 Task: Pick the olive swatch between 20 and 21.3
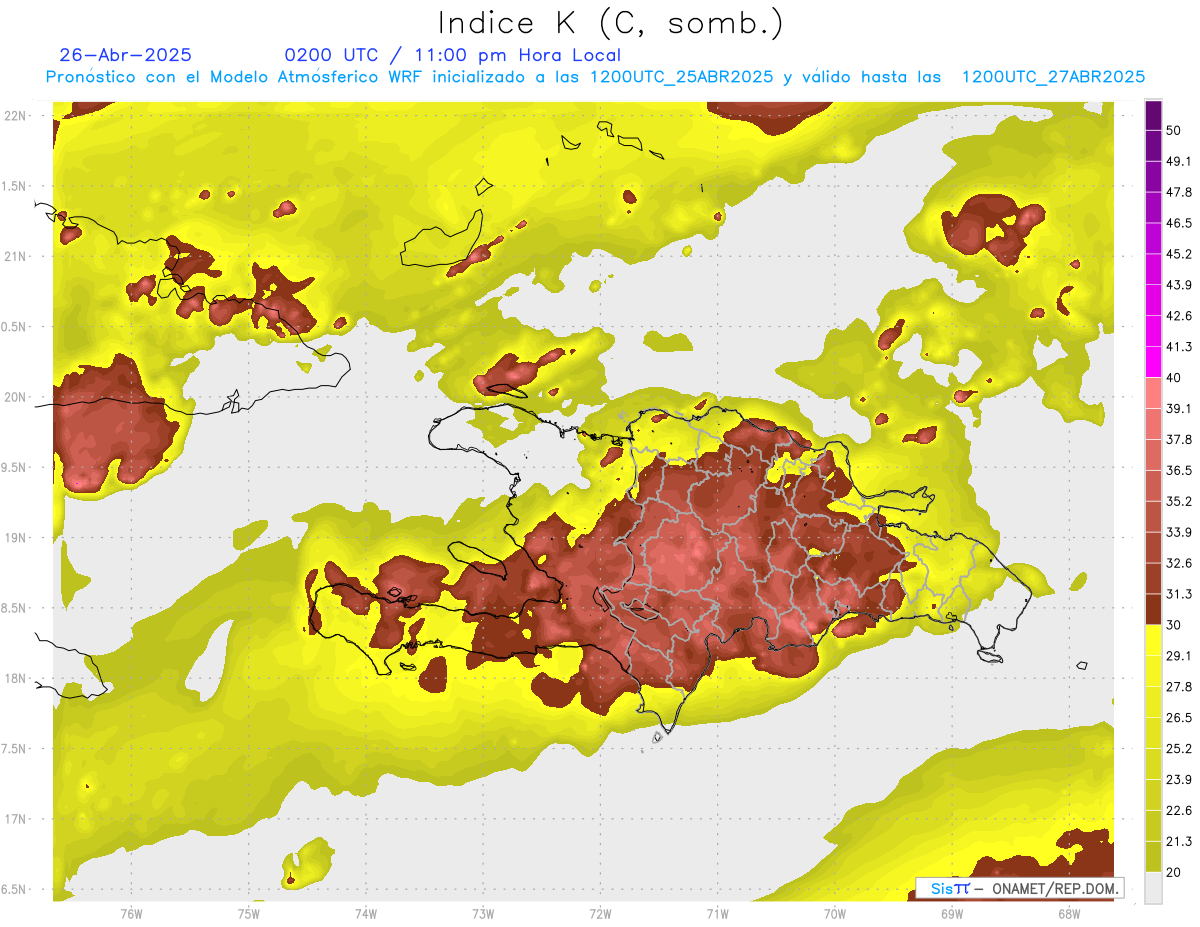(x=1153, y=857)
